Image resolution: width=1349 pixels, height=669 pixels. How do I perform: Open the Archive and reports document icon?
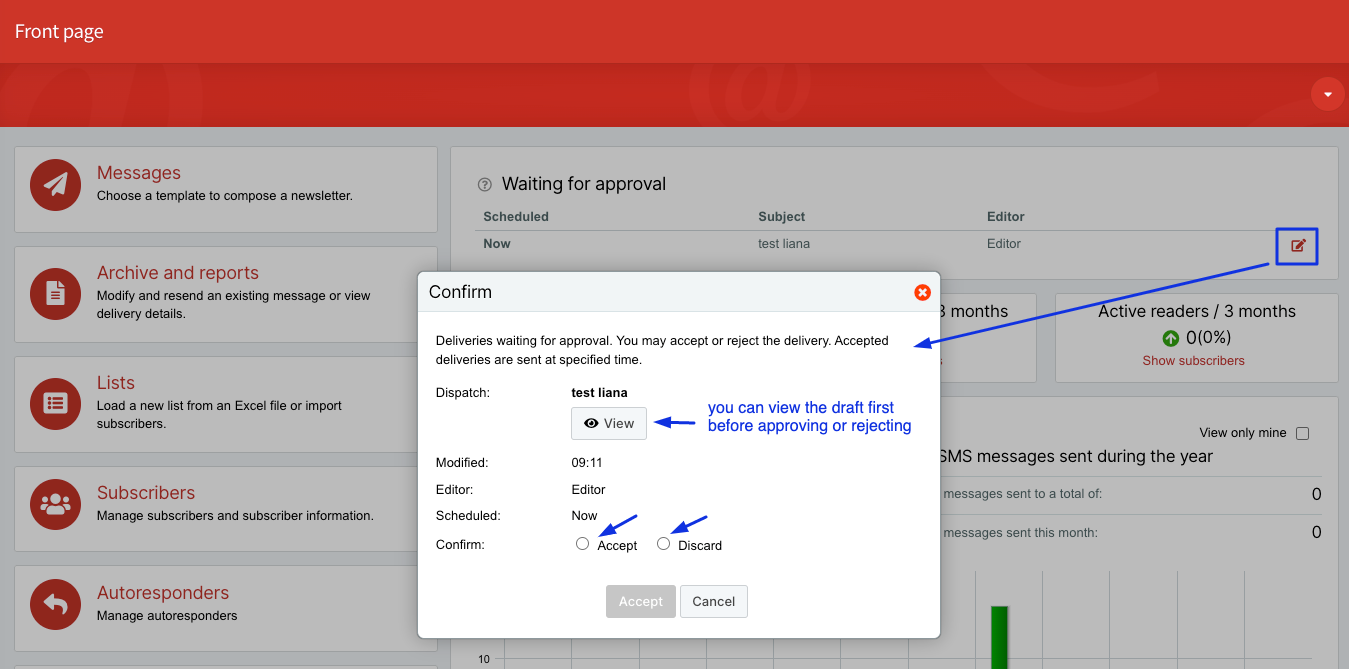[56, 293]
